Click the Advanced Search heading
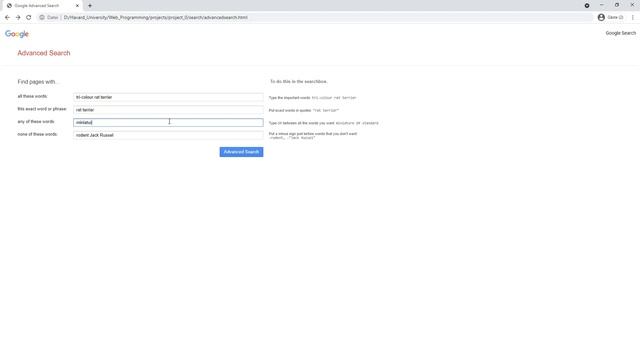This screenshot has height=360, width=640. 44,53
